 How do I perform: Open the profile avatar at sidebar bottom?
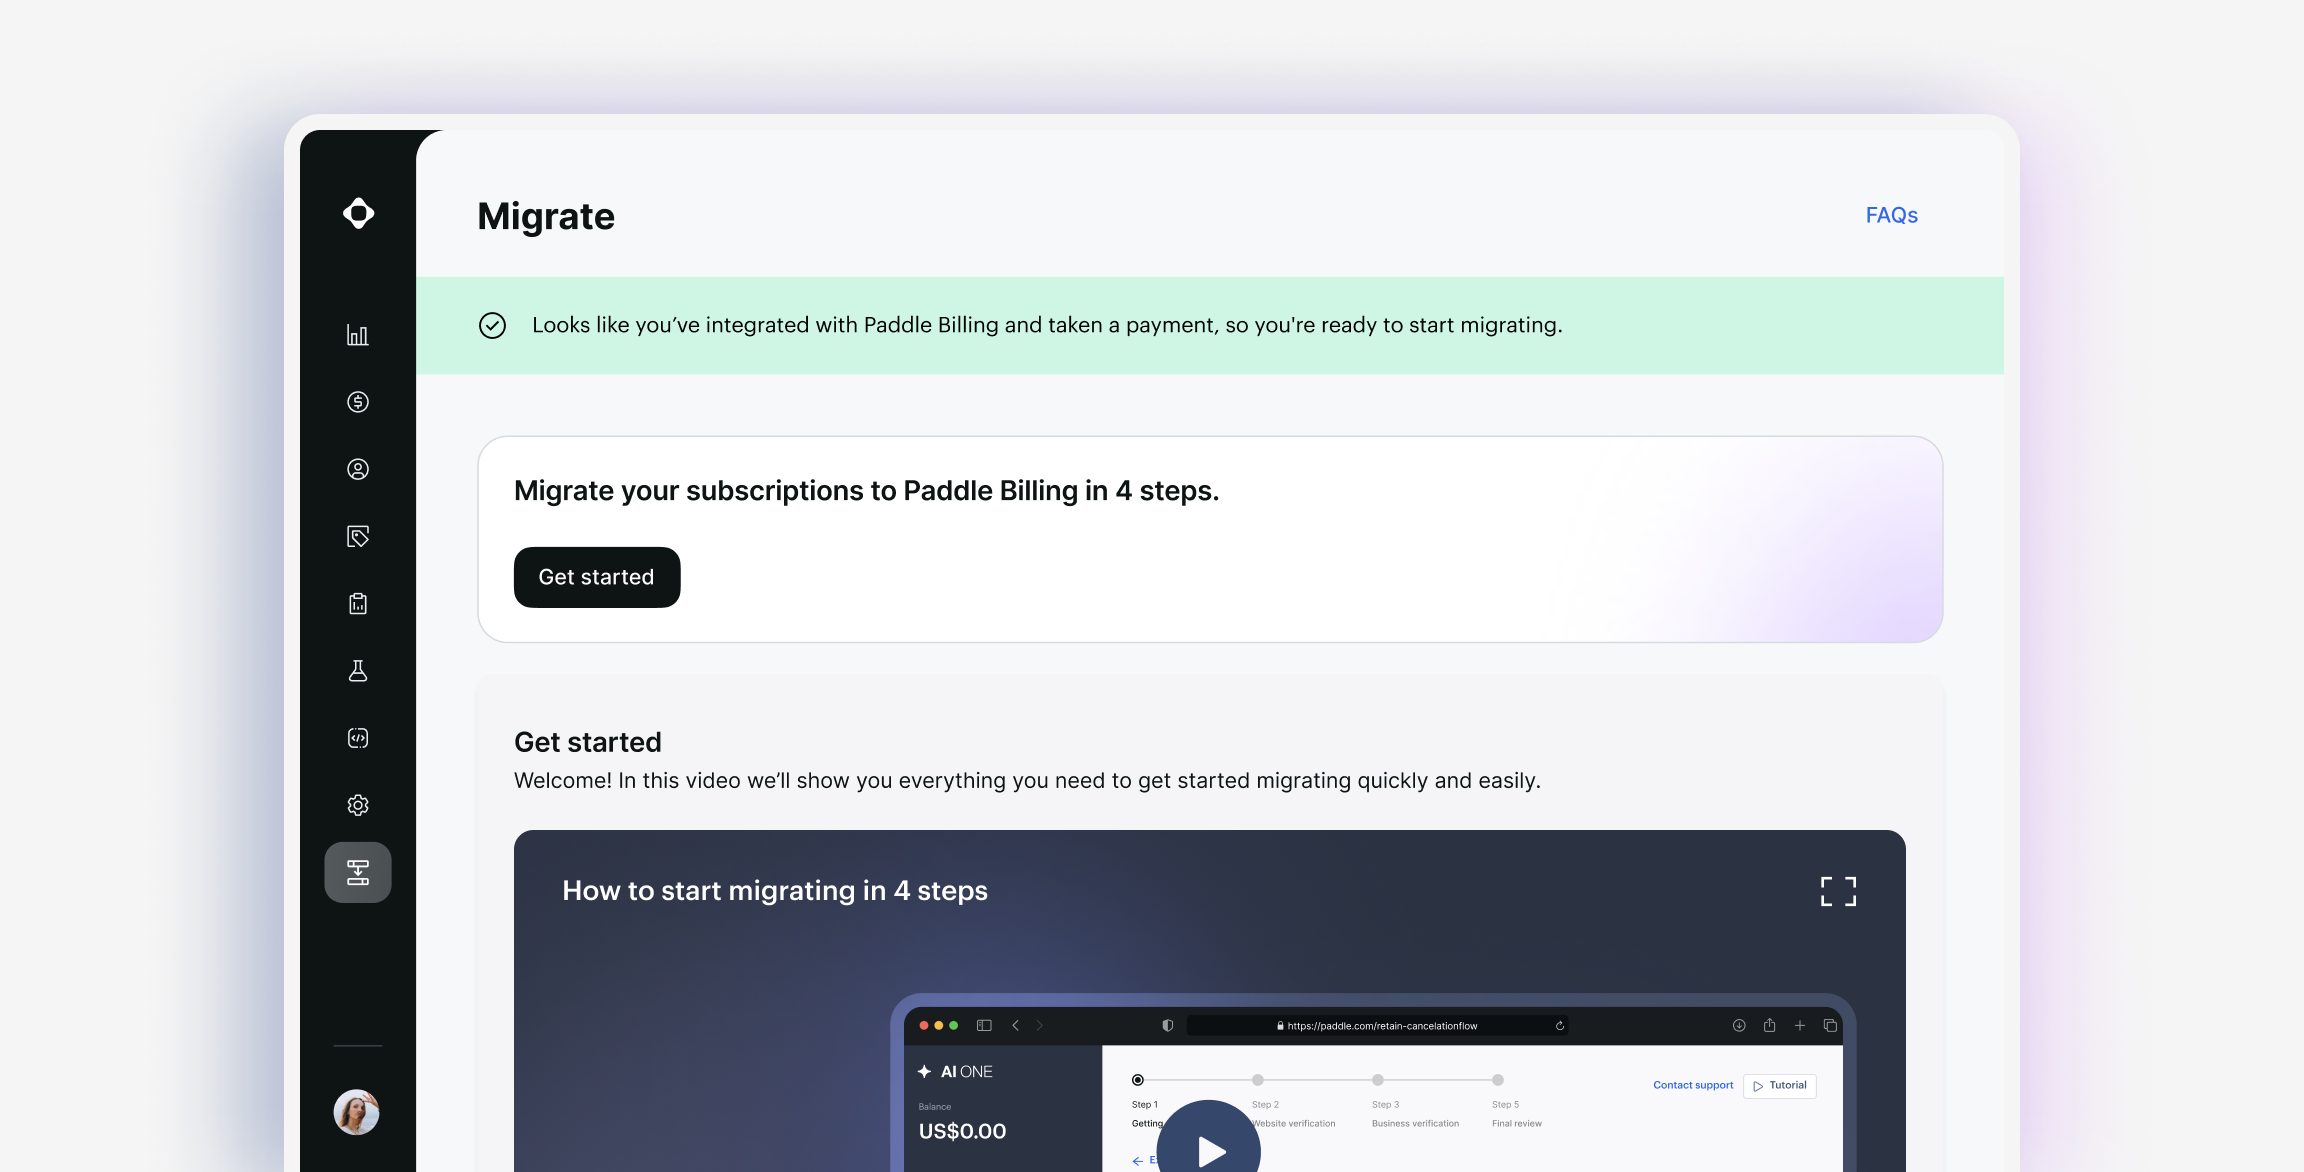[x=357, y=1112]
